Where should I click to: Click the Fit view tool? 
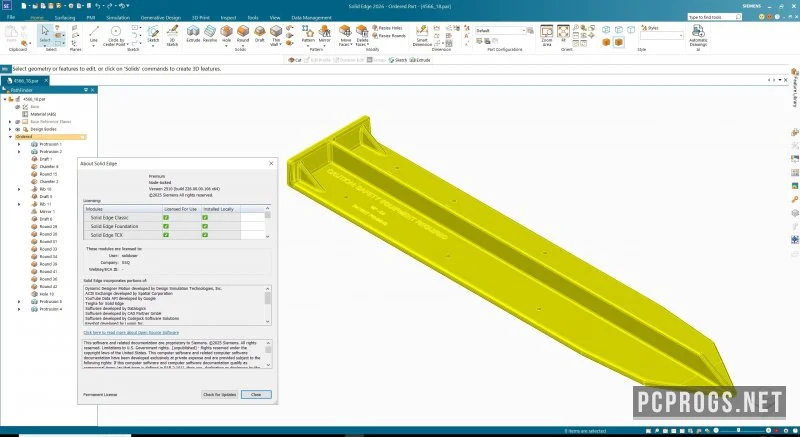pyautogui.click(x=563, y=33)
